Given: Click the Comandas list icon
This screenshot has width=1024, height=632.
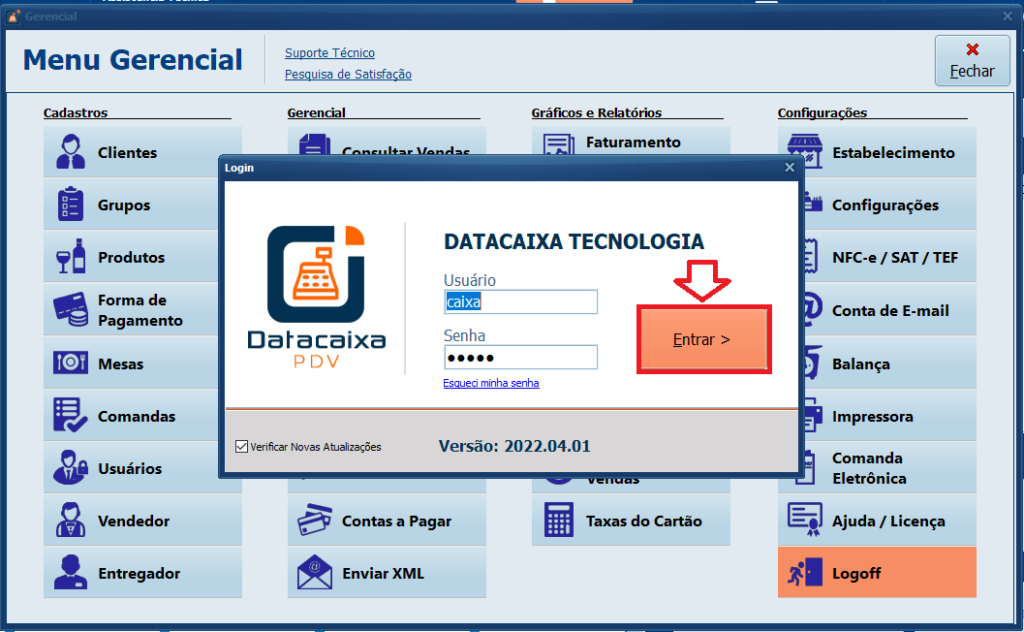Looking at the screenshot, I should coord(70,416).
